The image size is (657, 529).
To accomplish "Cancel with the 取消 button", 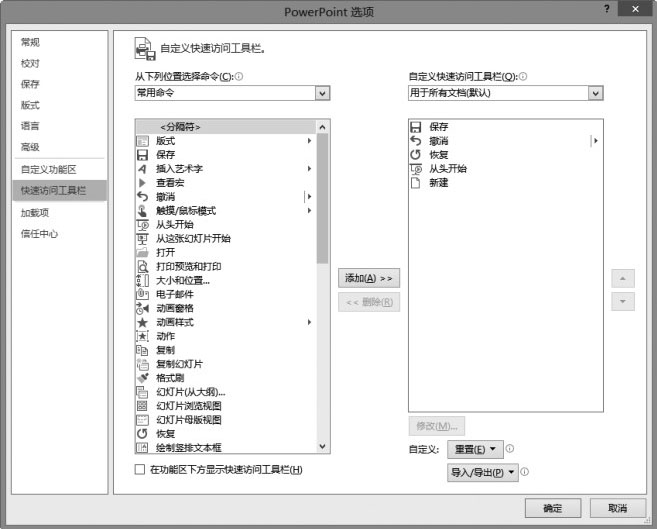I will [618, 508].
